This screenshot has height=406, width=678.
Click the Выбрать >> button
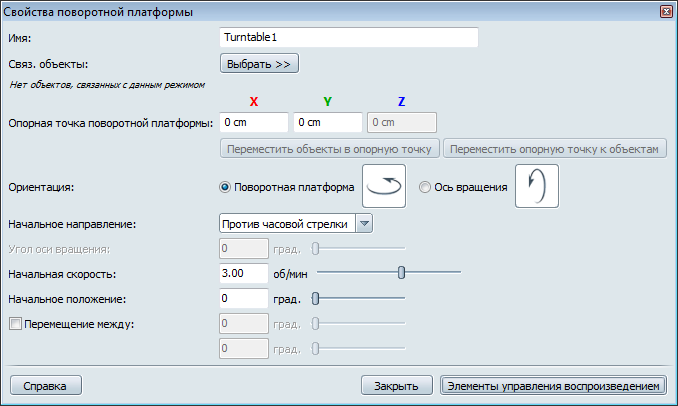[259, 64]
